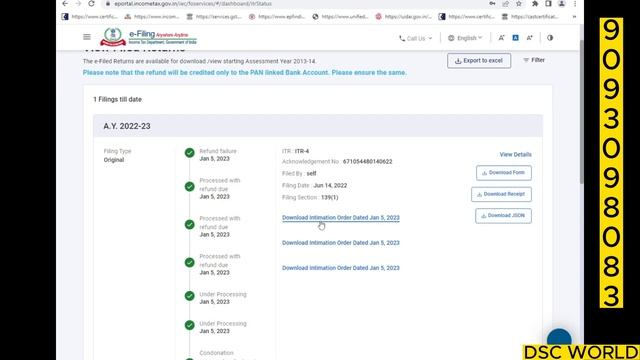This screenshot has height=360, width=640.
Task: Open the Filter option
Action: [534, 60]
